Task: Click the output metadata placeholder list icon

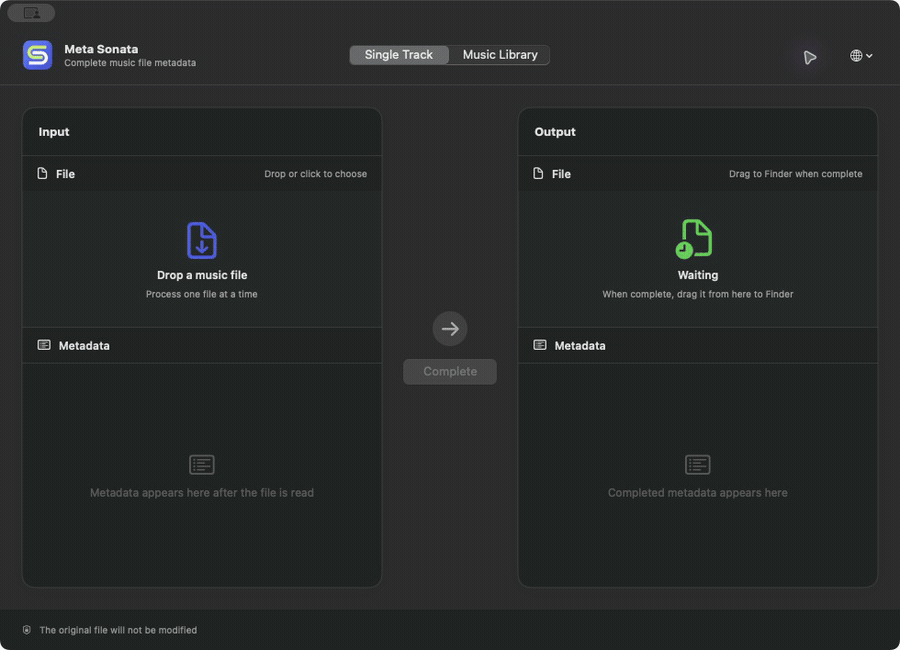Action: pyautogui.click(x=698, y=465)
